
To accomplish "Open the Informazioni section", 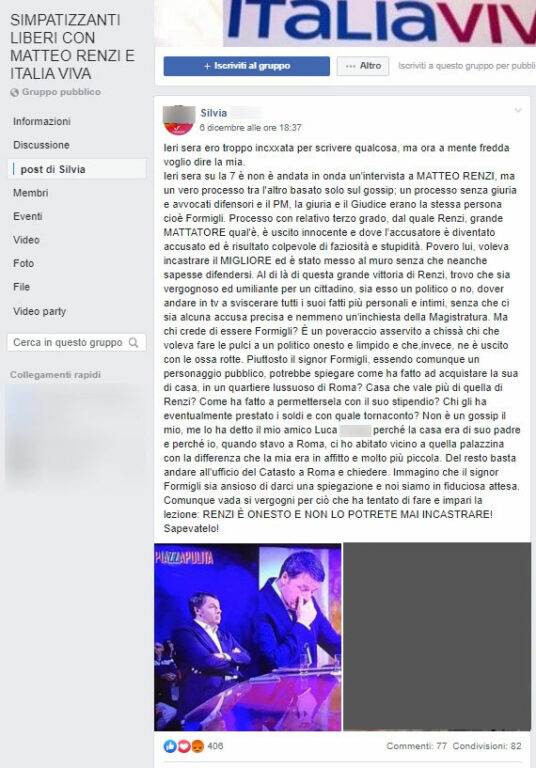I will (42, 121).
